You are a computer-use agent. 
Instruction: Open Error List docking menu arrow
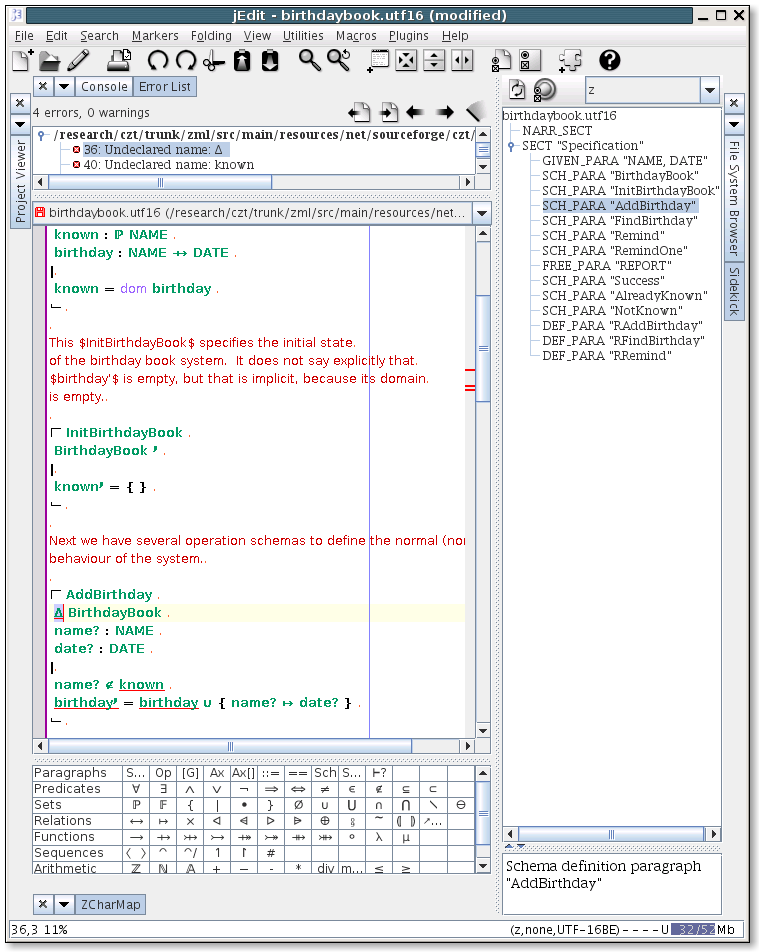tap(64, 87)
